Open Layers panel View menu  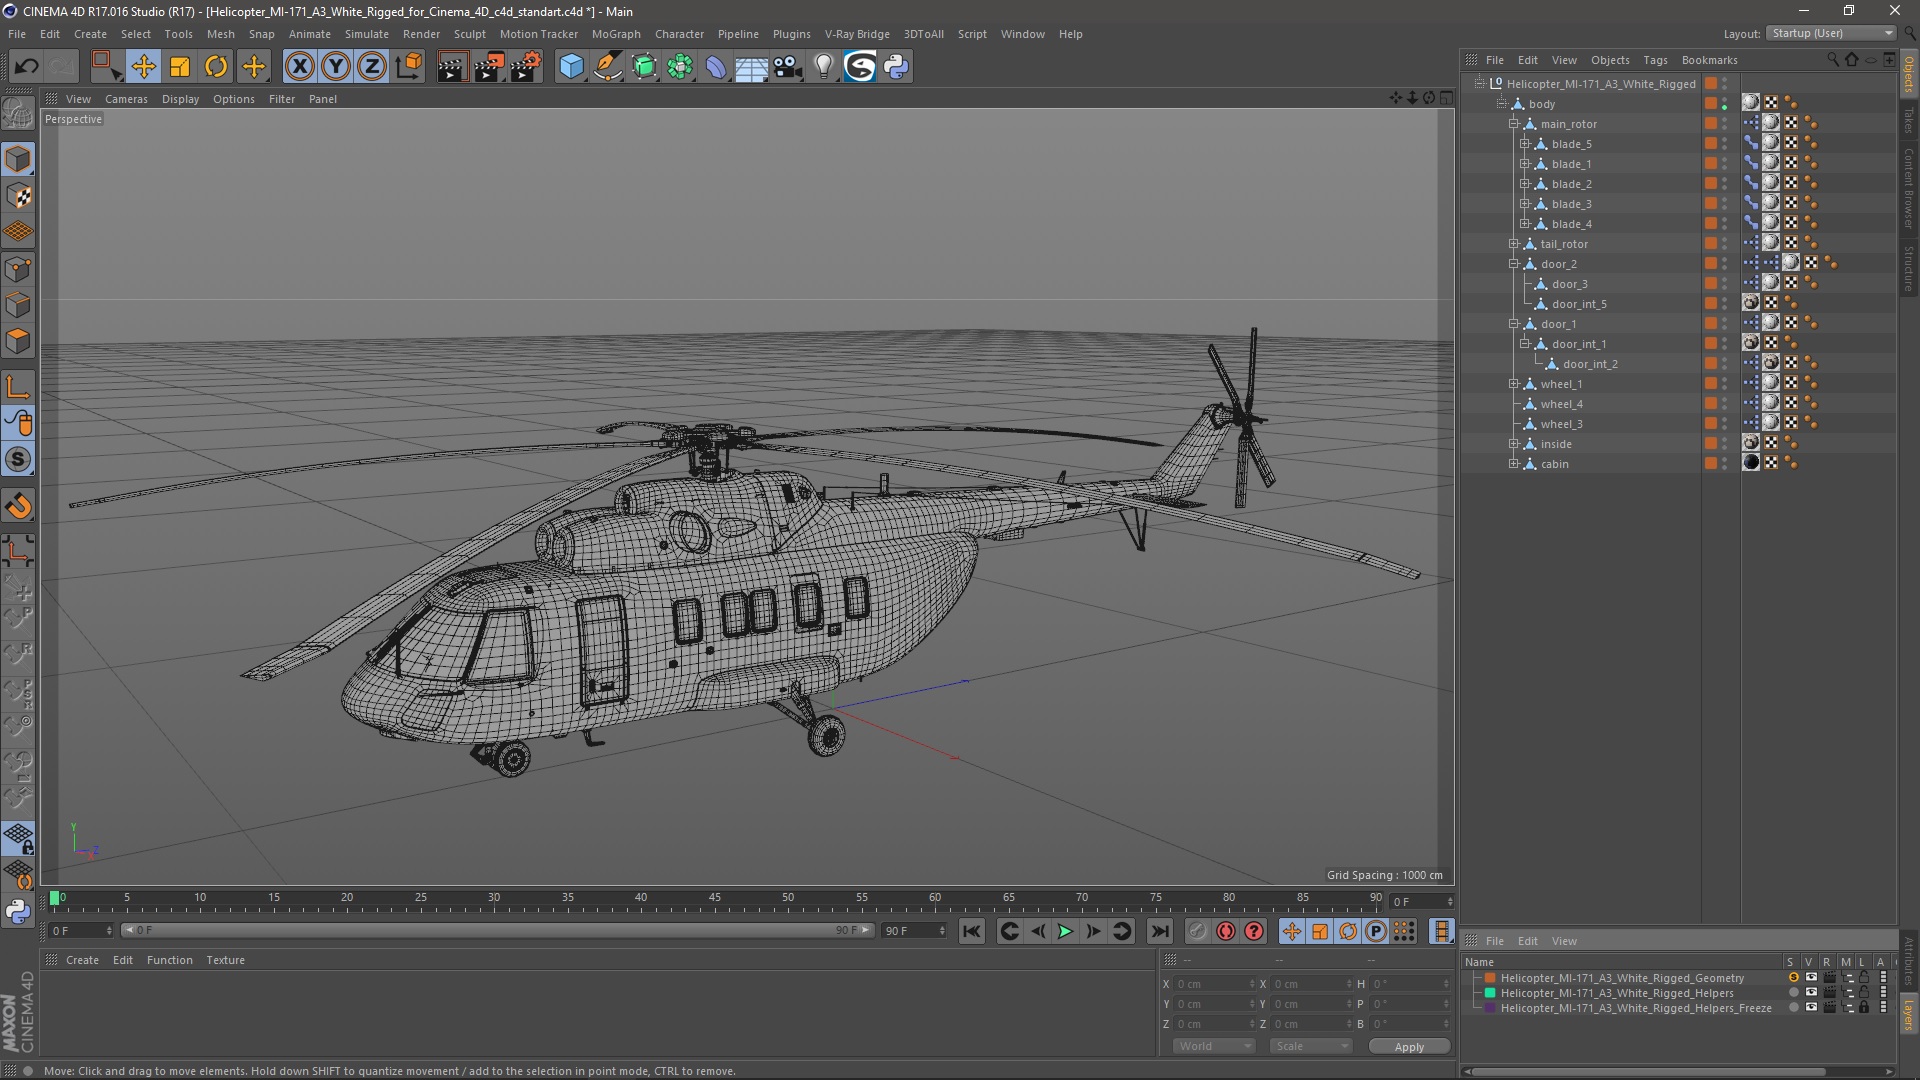[1564, 941]
